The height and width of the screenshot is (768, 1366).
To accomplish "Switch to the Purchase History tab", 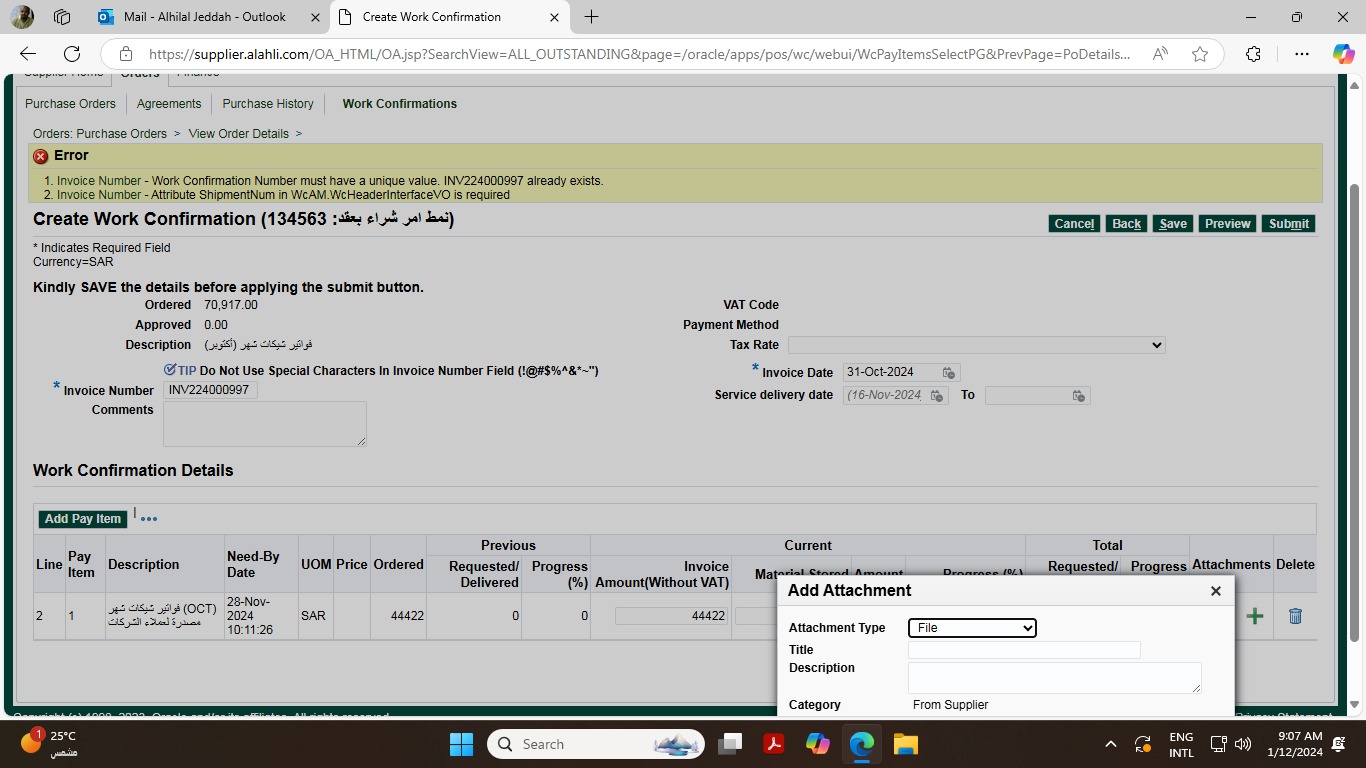I will [268, 104].
